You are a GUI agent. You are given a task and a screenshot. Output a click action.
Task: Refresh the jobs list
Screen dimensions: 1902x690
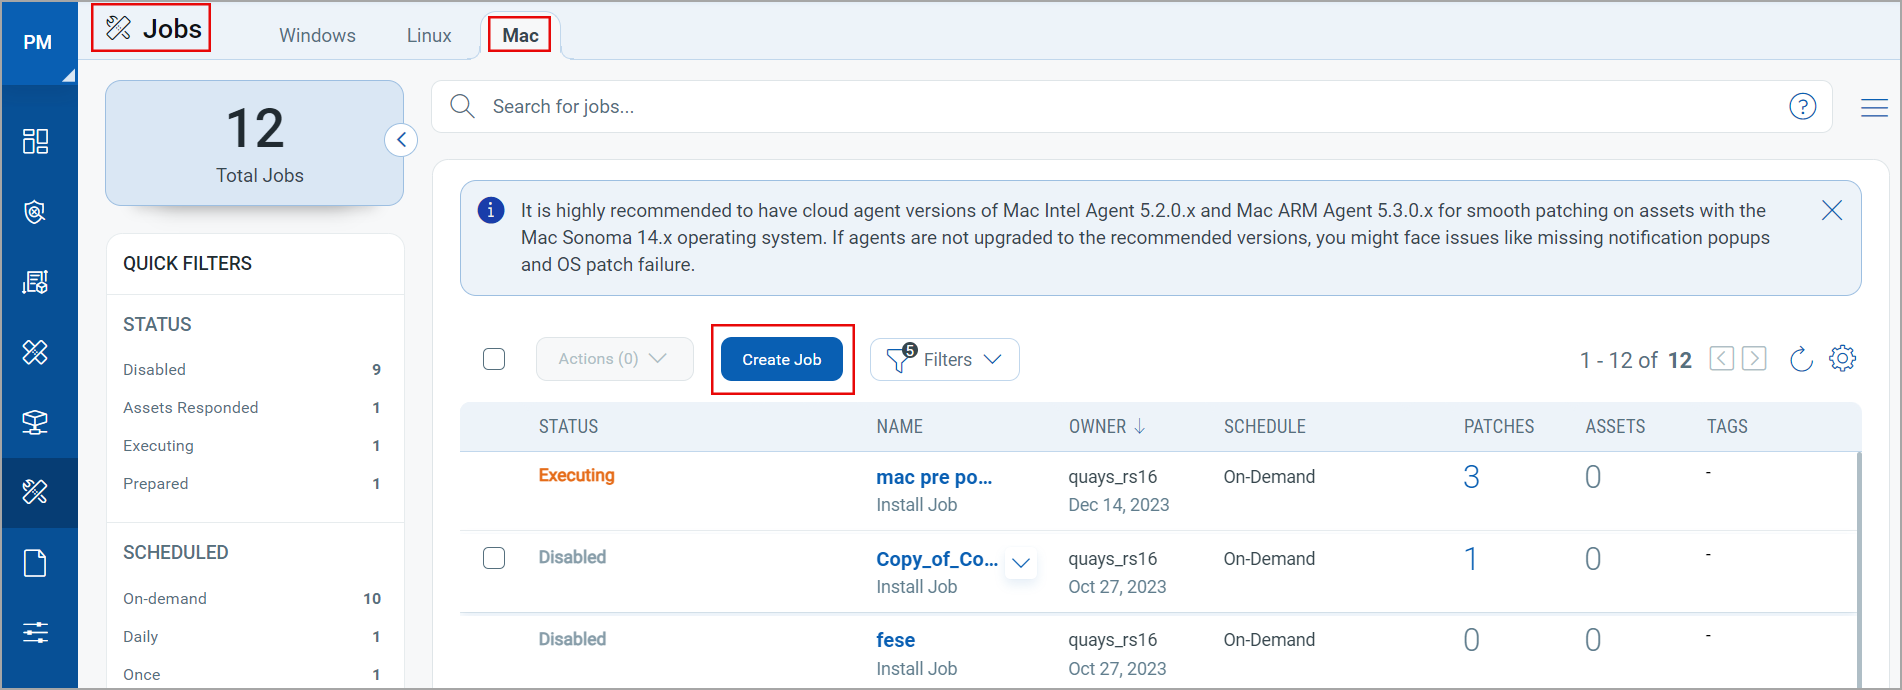tap(1800, 359)
